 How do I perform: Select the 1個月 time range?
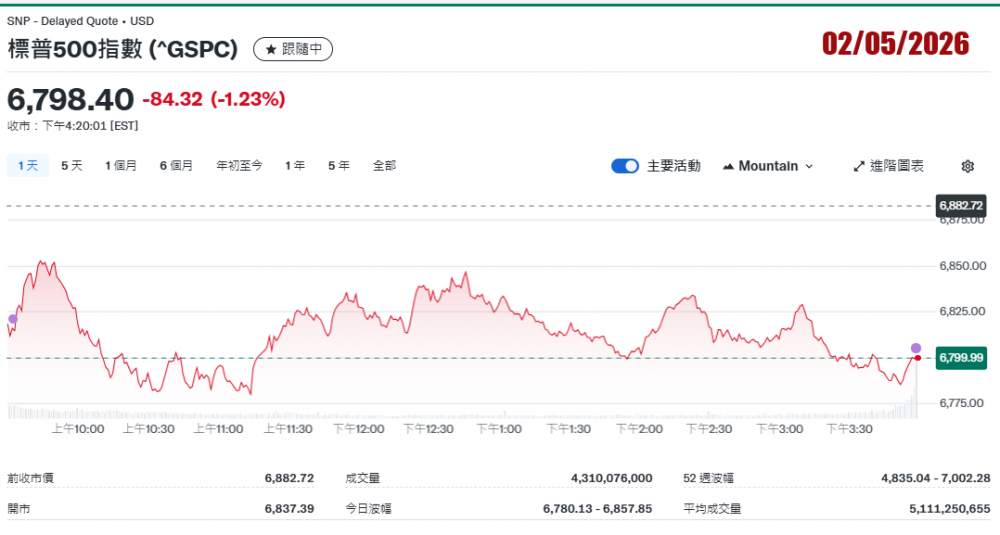click(x=121, y=166)
